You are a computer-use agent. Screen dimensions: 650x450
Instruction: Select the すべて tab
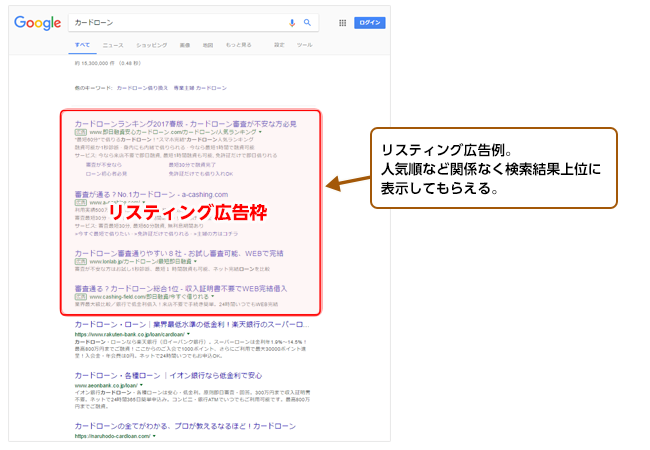pyautogui.click(x=82, y=45)
